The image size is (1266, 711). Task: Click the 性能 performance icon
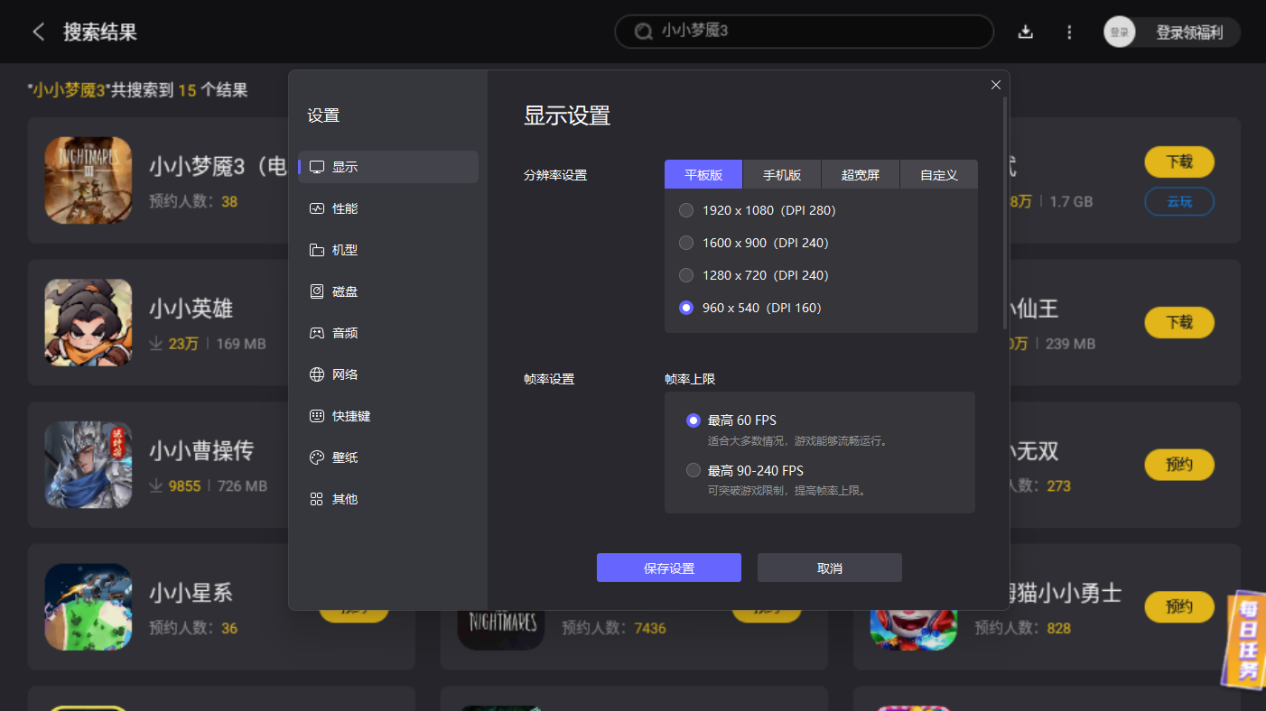(317, 209)
